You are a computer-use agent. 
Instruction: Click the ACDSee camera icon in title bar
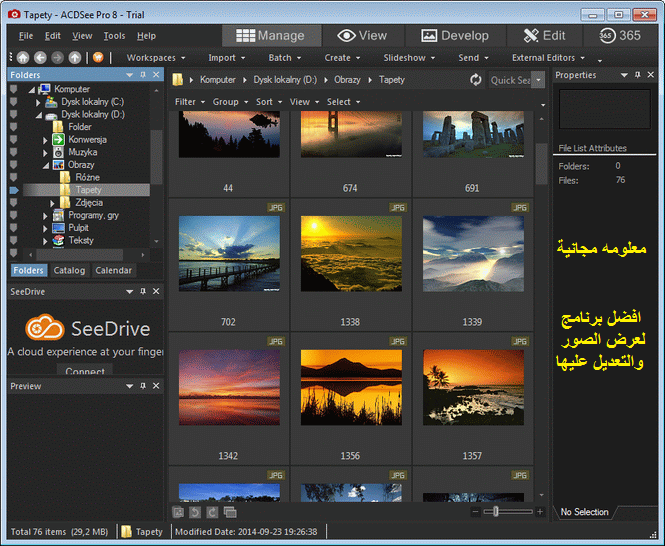tap(14, 14)
